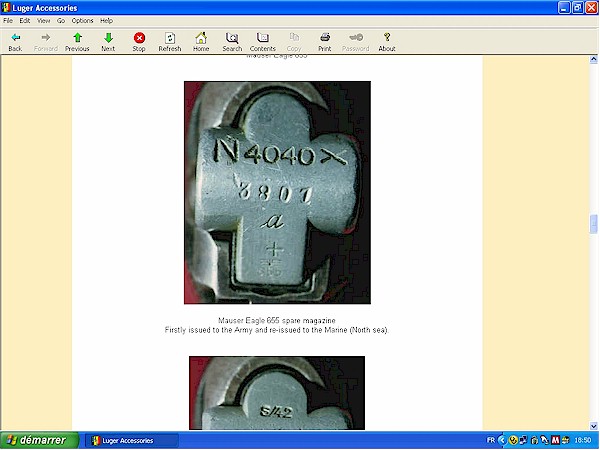Image resolution: width=600 pixels, height=450 pixels.
Task: Expand hidden tray icons arrow
Action: click(502, 440)
